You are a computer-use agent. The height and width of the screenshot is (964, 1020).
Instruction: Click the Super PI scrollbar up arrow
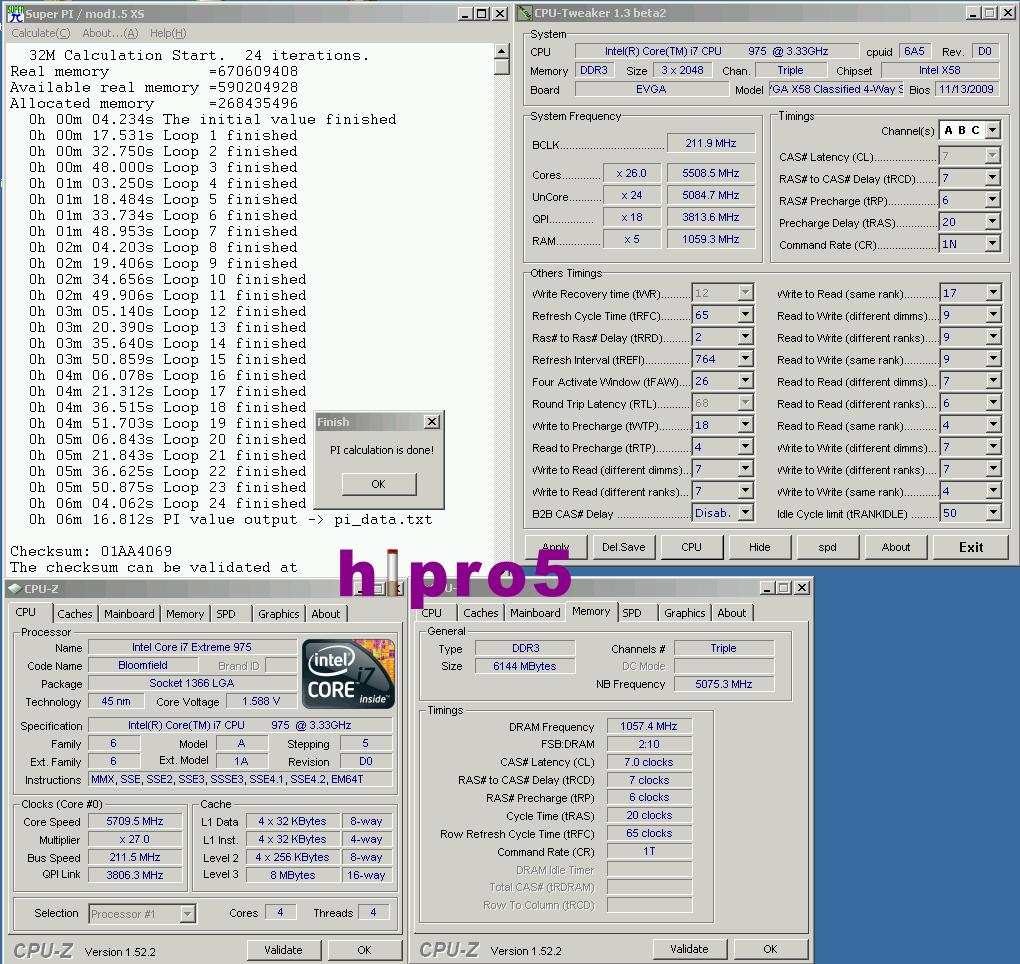tap(502, 51)
